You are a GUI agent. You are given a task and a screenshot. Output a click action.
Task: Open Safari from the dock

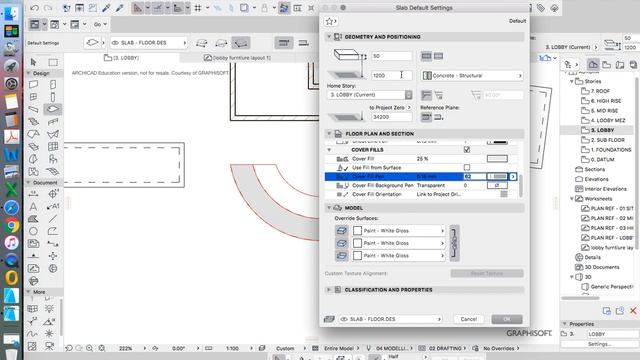11,207
